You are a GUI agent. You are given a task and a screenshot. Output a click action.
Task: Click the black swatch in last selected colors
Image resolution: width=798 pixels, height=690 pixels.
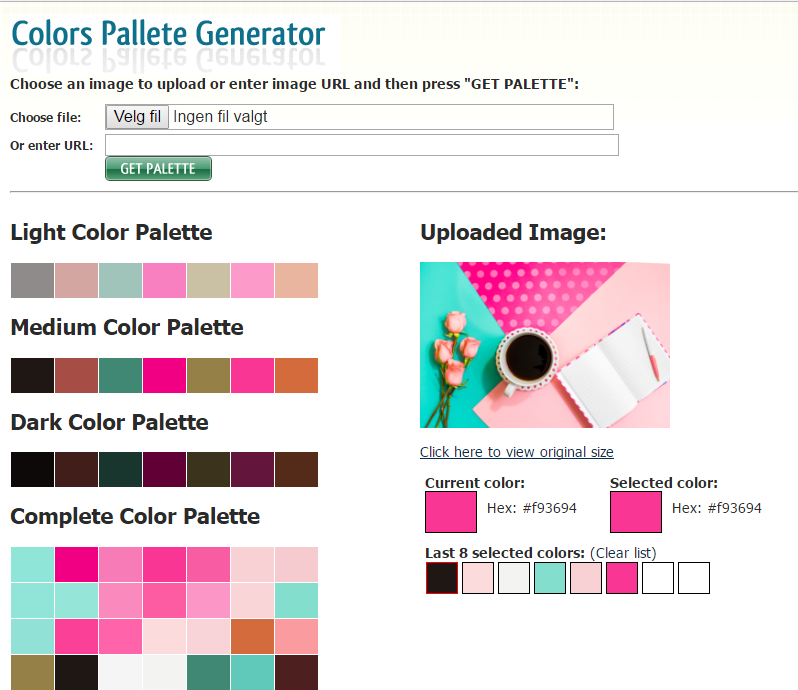coord(442,578)
